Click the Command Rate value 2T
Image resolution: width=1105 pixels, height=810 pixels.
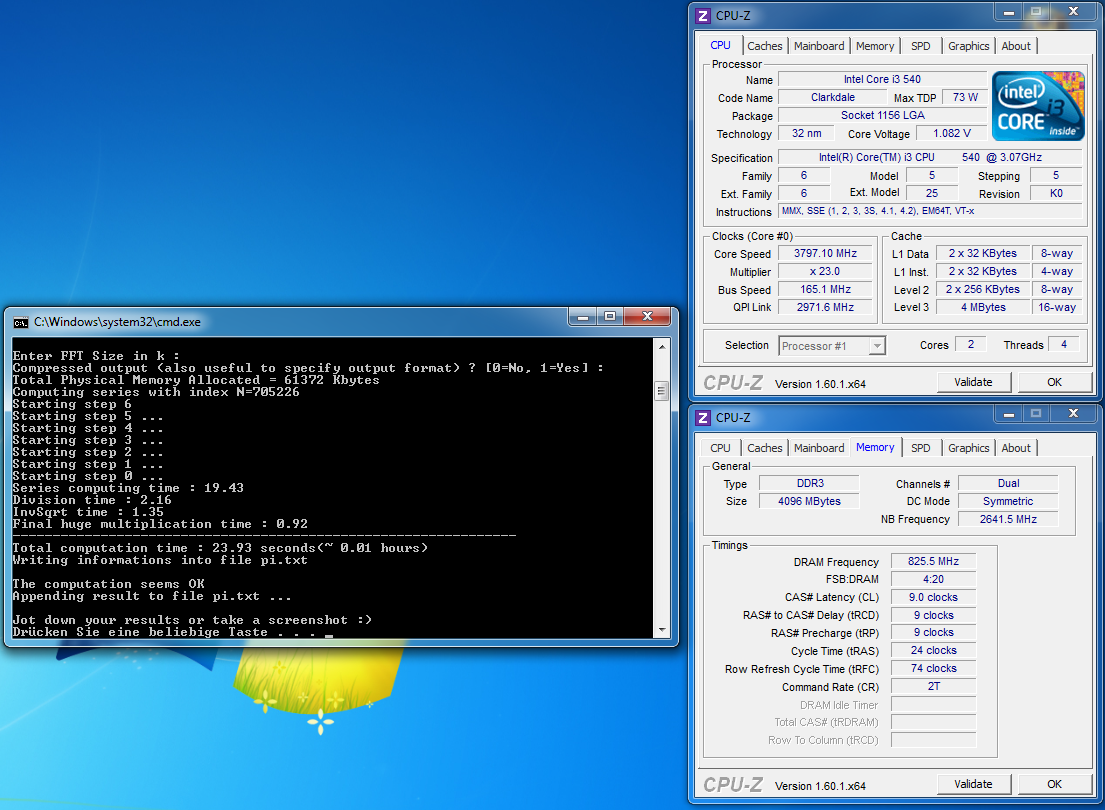[x=933, y=687]
